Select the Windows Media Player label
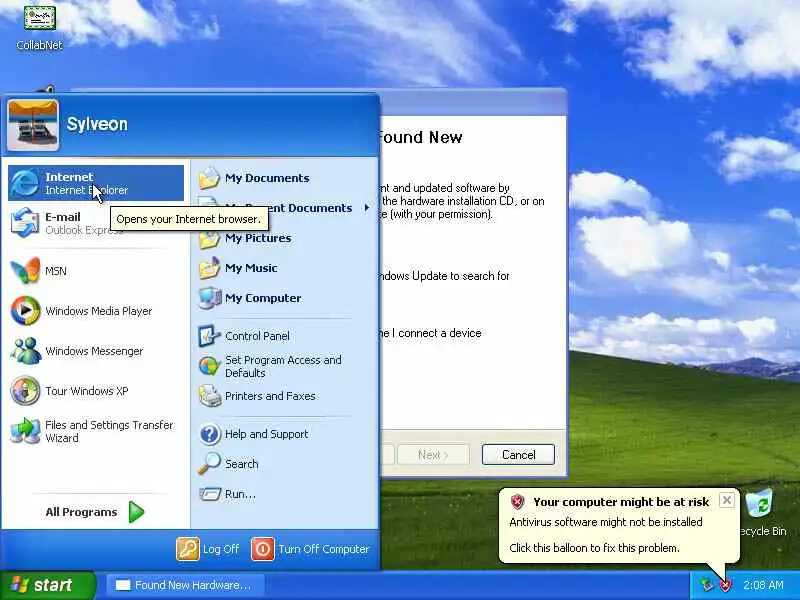 point(98,311)
